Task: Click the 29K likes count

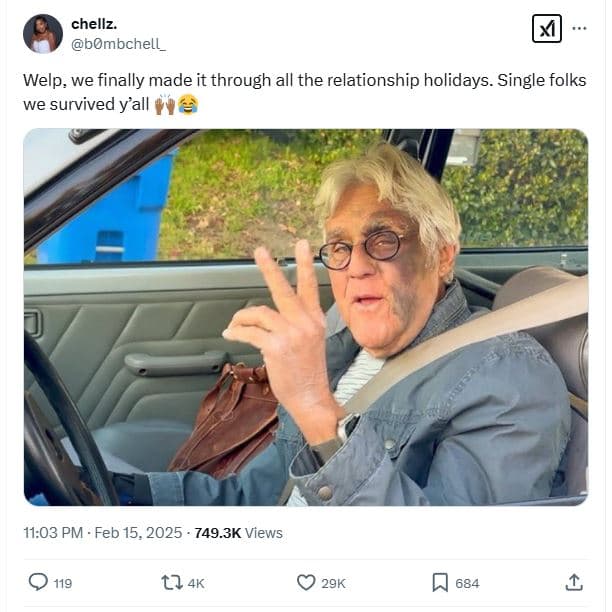Action: [x=334, y=583]
